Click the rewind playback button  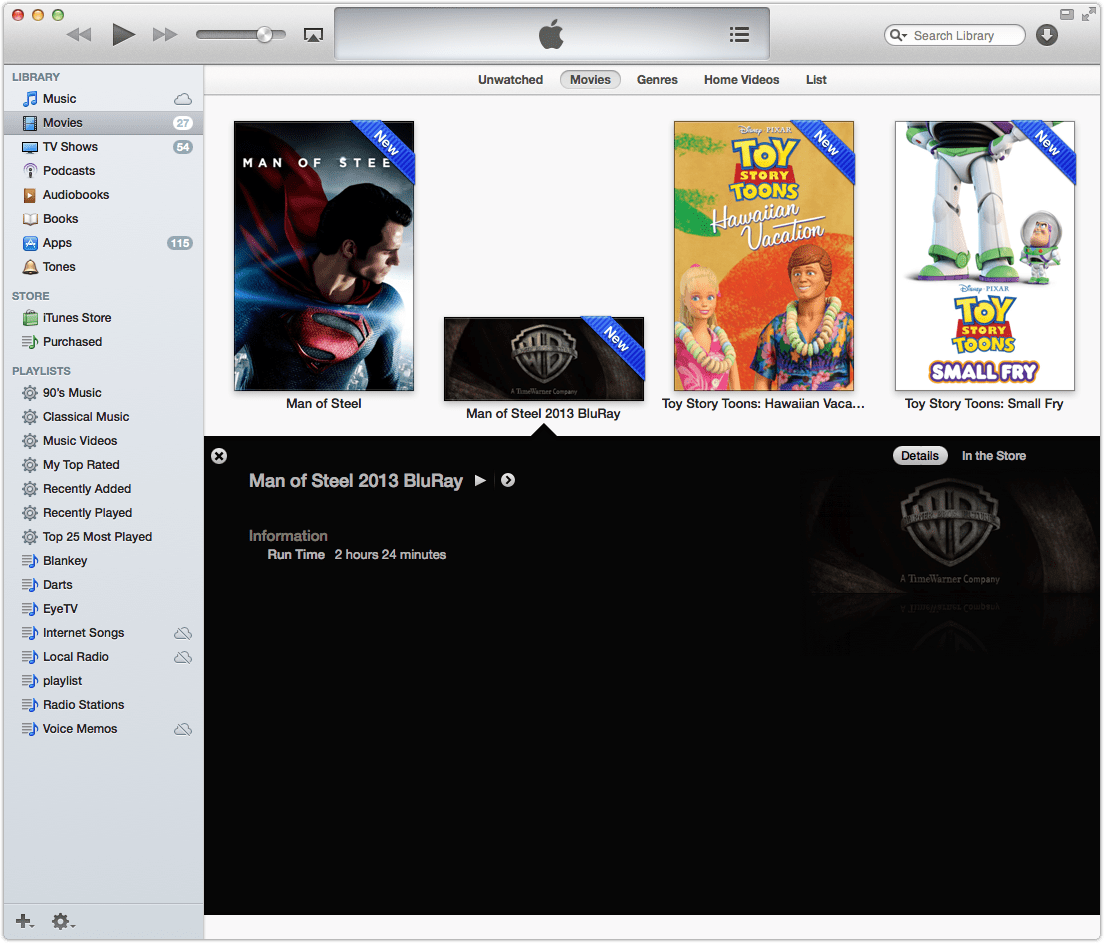[x=79, y=35]
